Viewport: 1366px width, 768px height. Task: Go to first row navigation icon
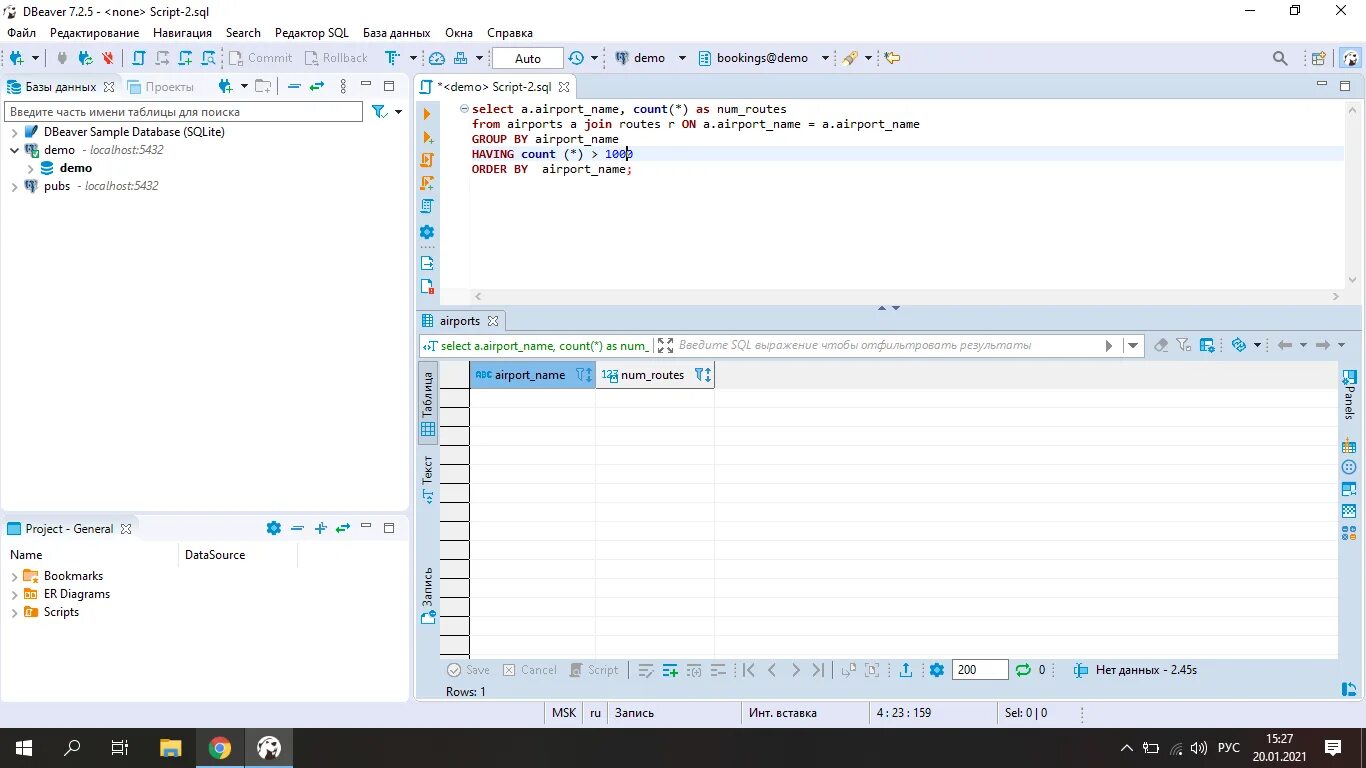click(748, 670)
